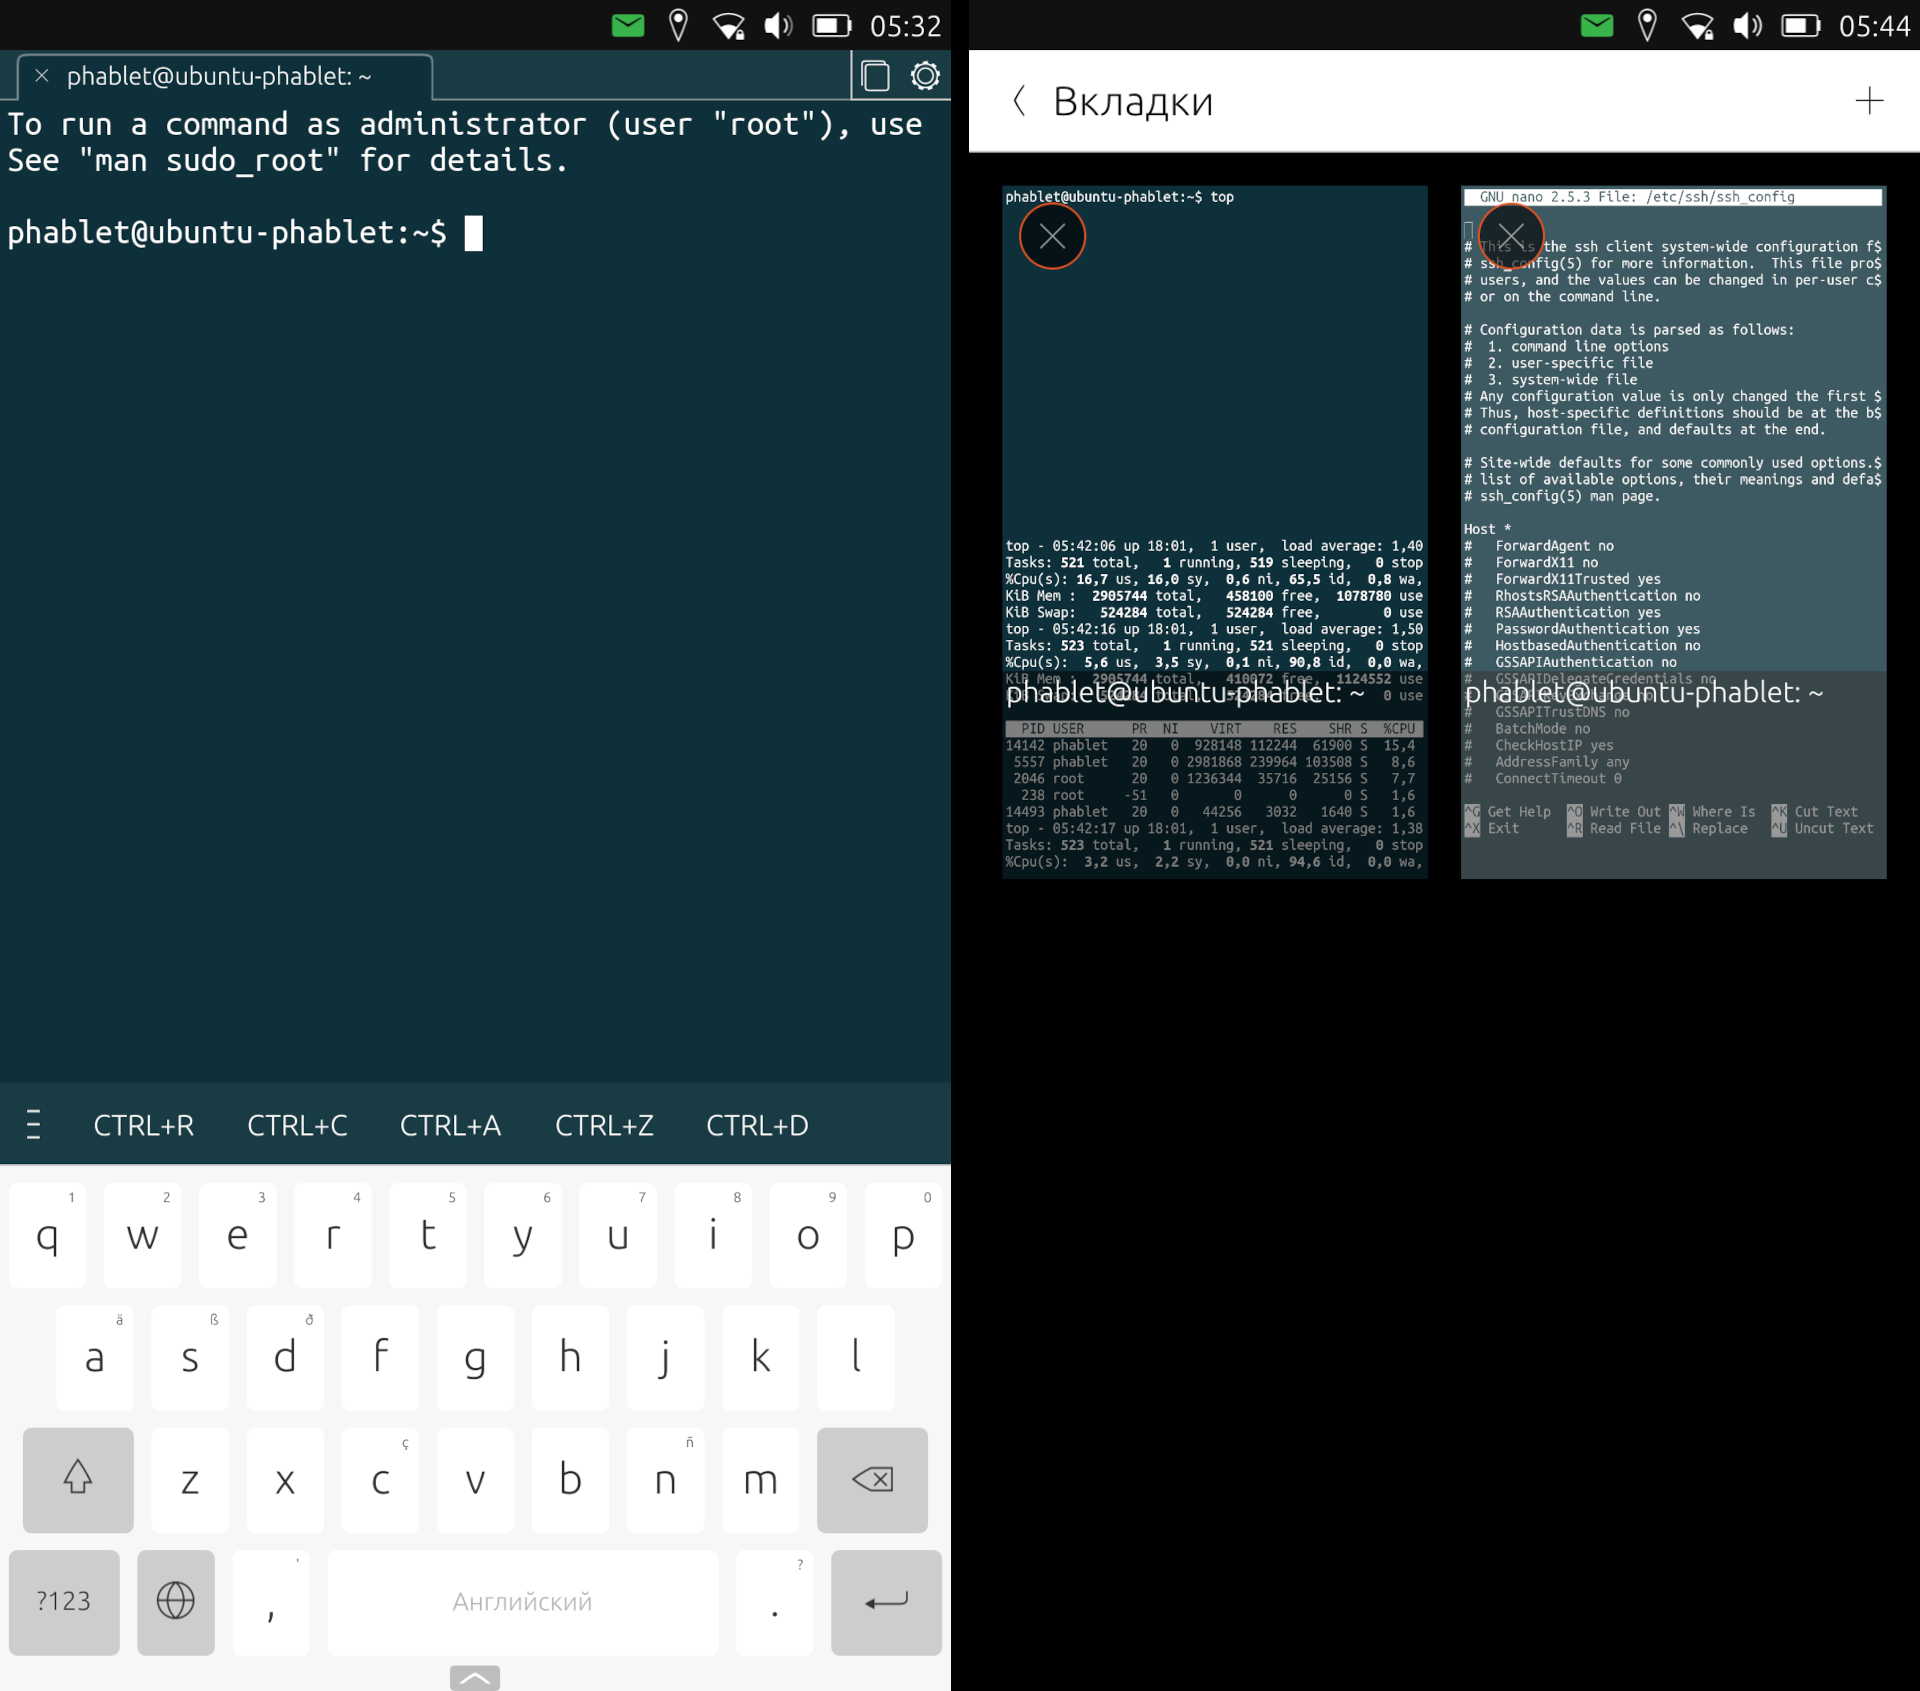Click the Enter key on the keyboard
Viewport: 1920px width, 1691px height.
pyautogui.click(x=884, y=1602)
